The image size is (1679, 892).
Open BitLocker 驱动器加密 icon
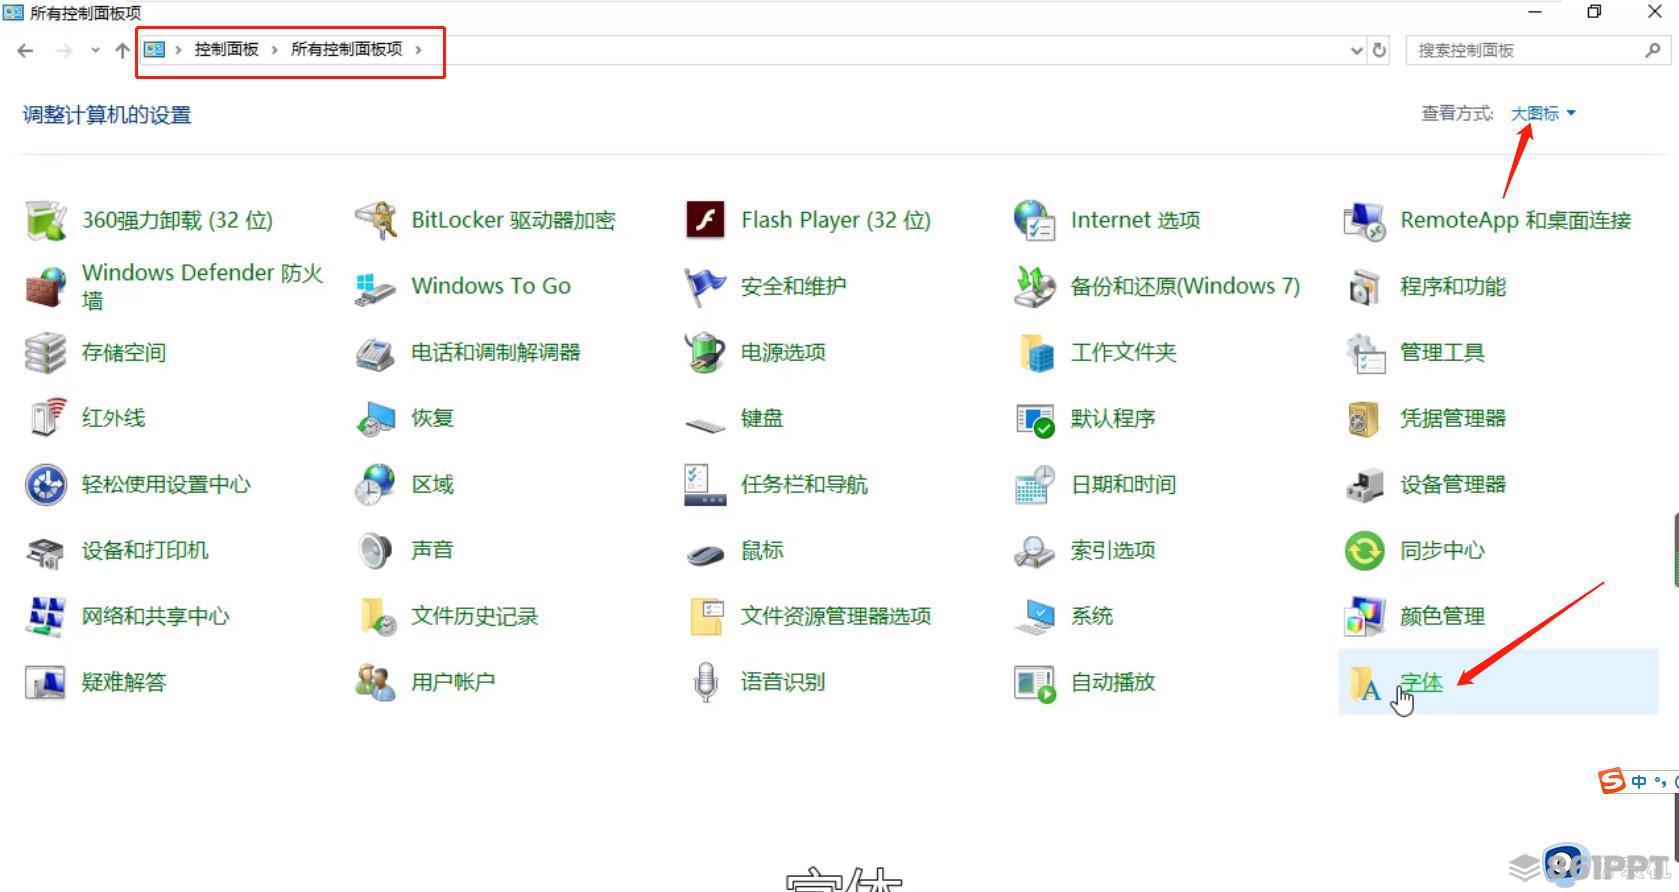click(376, 220)
